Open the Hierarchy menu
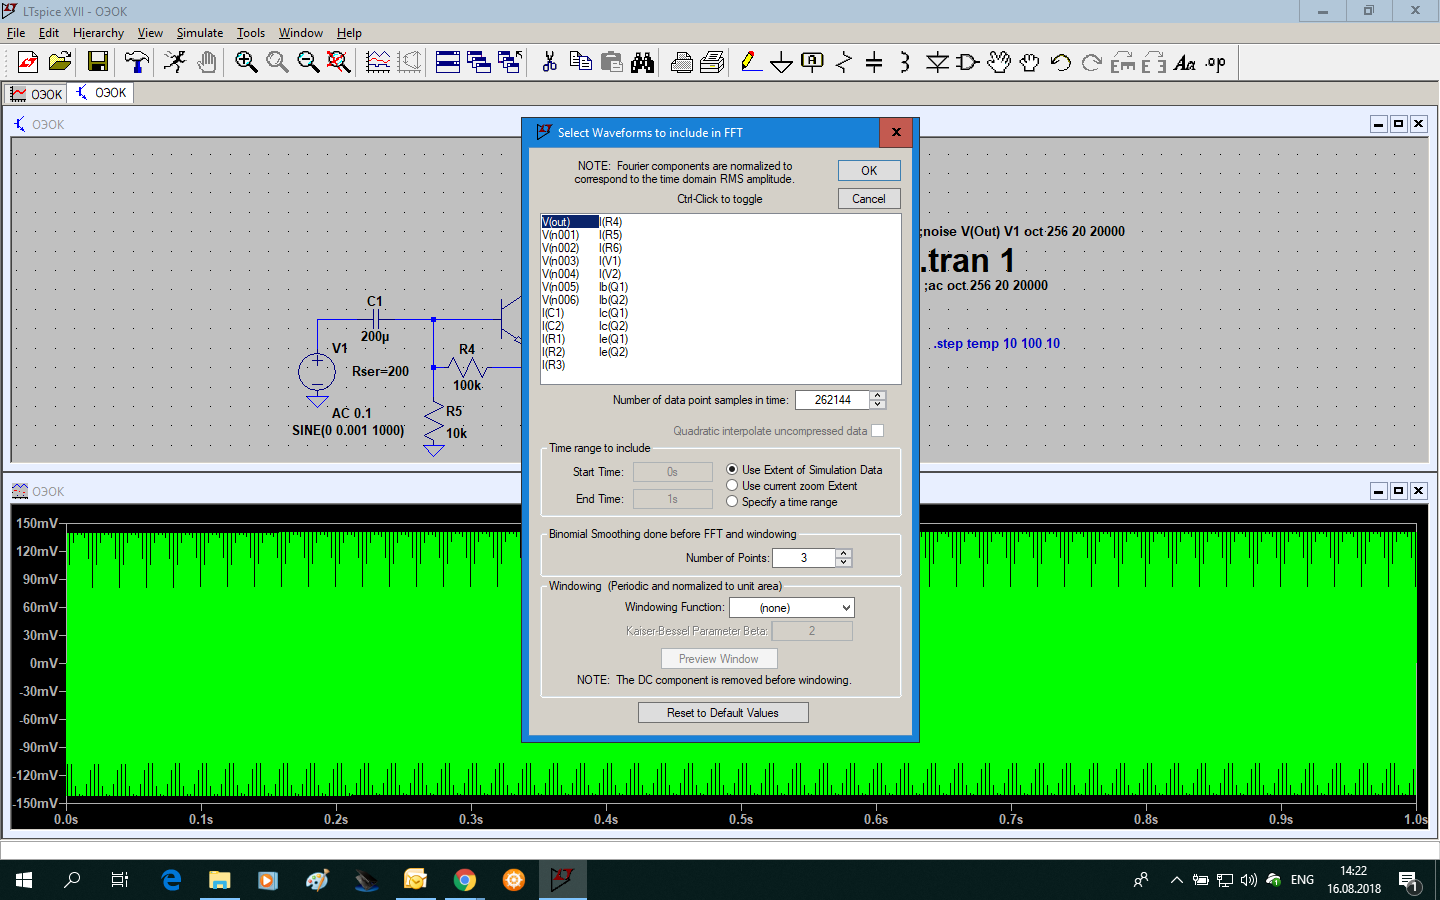The image size is (1440, 900). coord(98,33)
